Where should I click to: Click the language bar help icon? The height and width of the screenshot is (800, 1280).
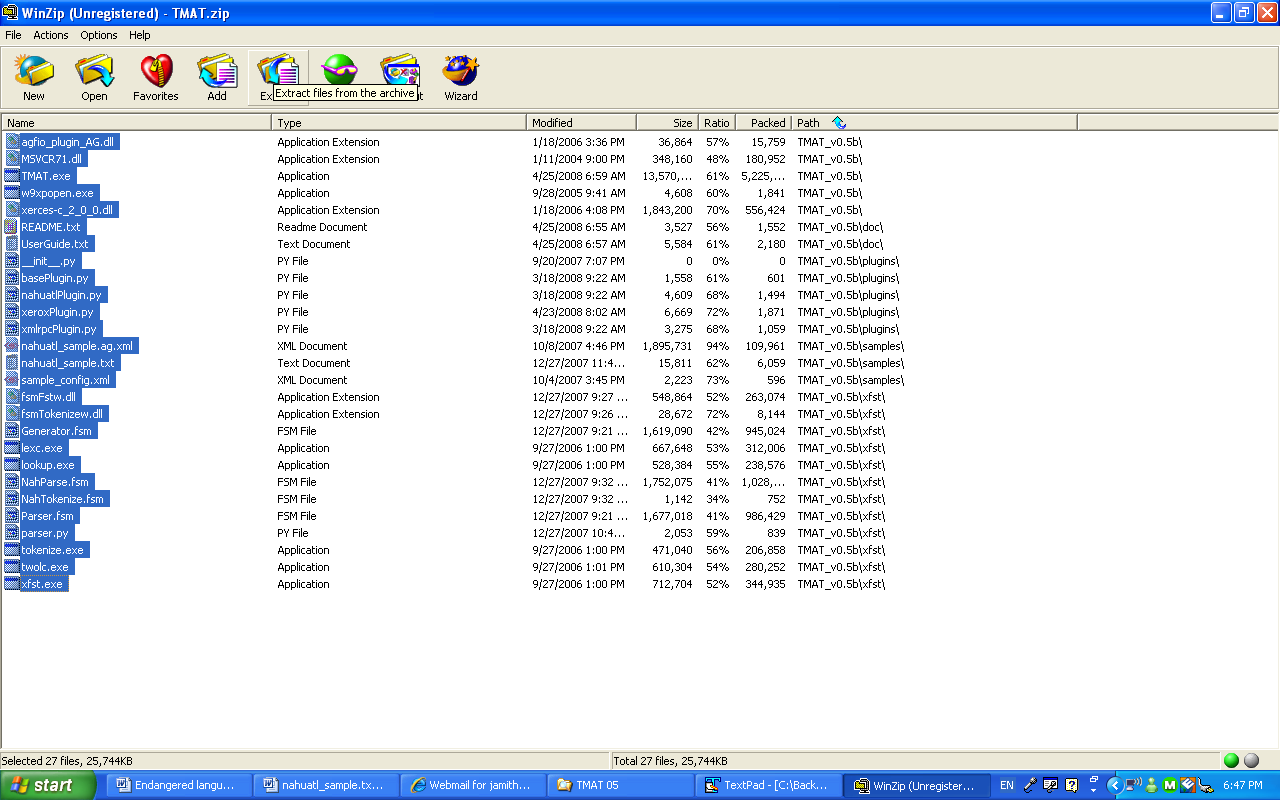pos(1072,785)
